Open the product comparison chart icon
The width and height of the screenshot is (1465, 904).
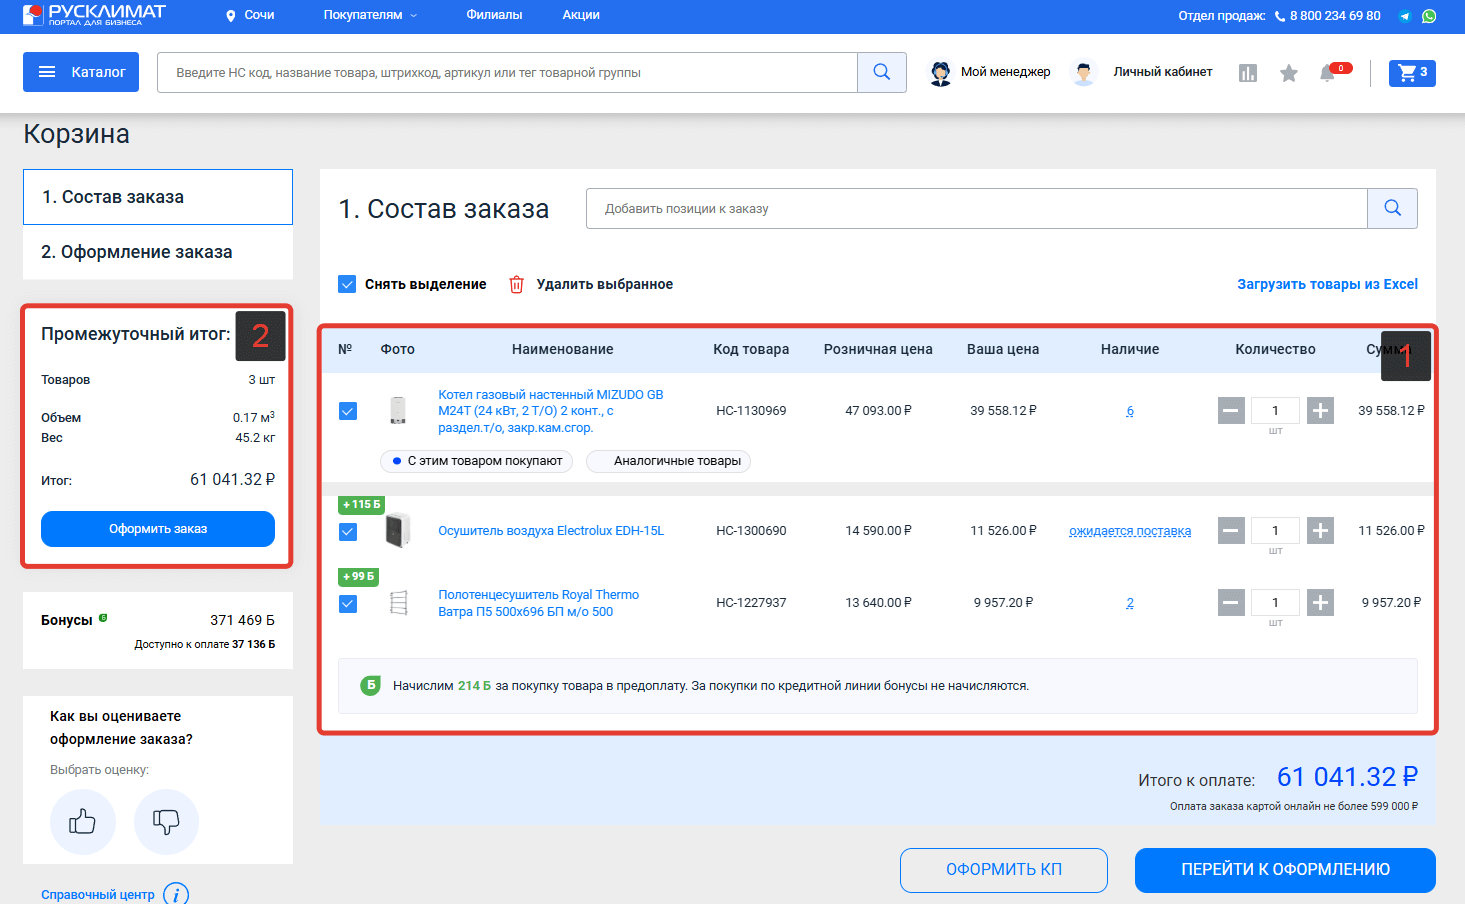(x=1248, y=73)
